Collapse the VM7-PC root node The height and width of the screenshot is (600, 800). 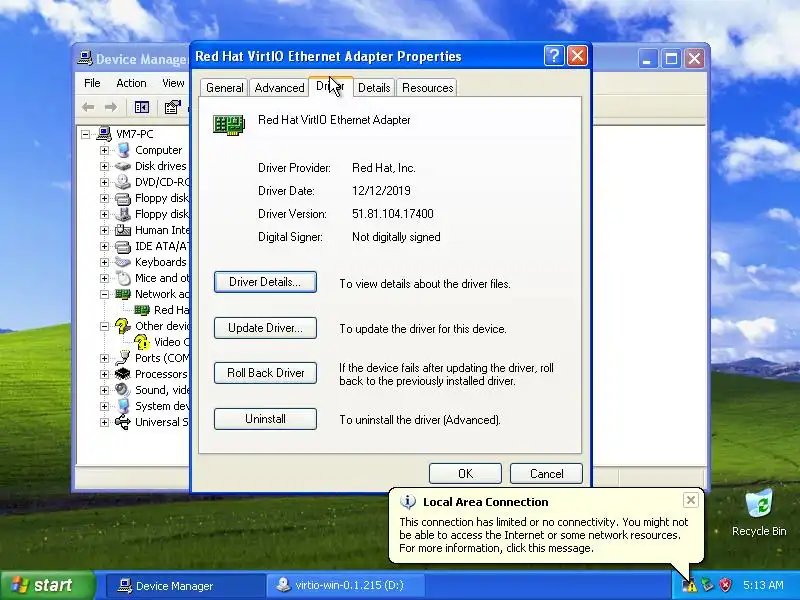point(86,134)
